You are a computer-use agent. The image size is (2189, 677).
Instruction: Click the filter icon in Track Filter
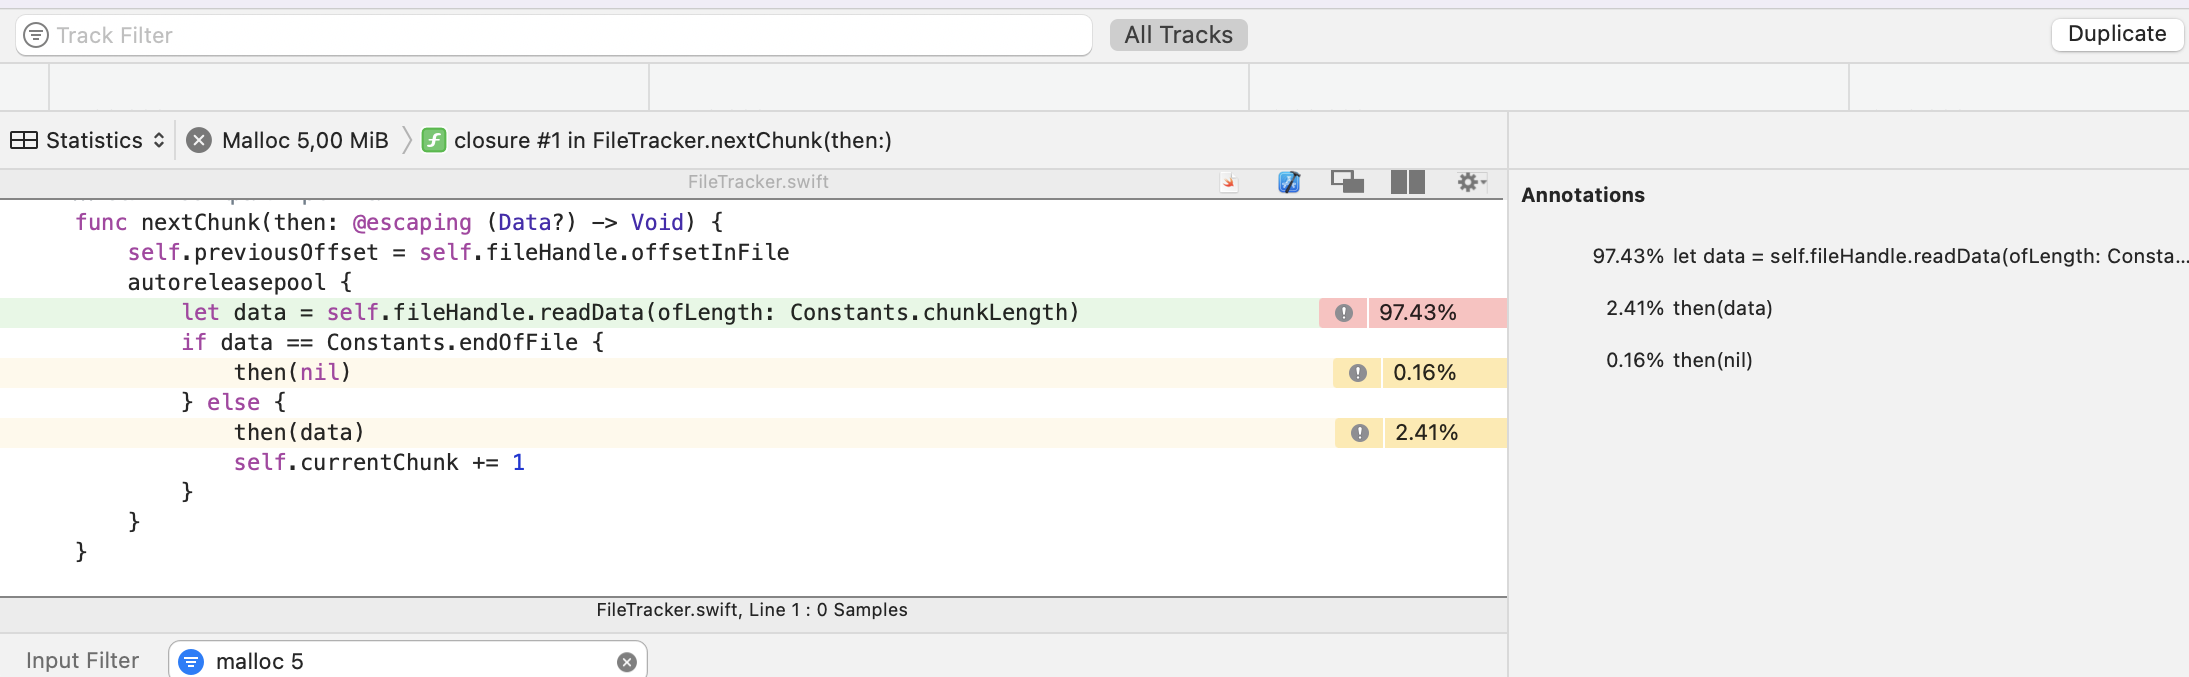point(36,36)
